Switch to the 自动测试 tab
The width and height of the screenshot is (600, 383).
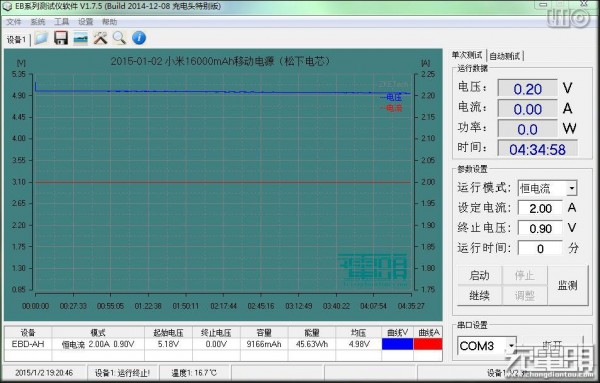click(505, 56)
